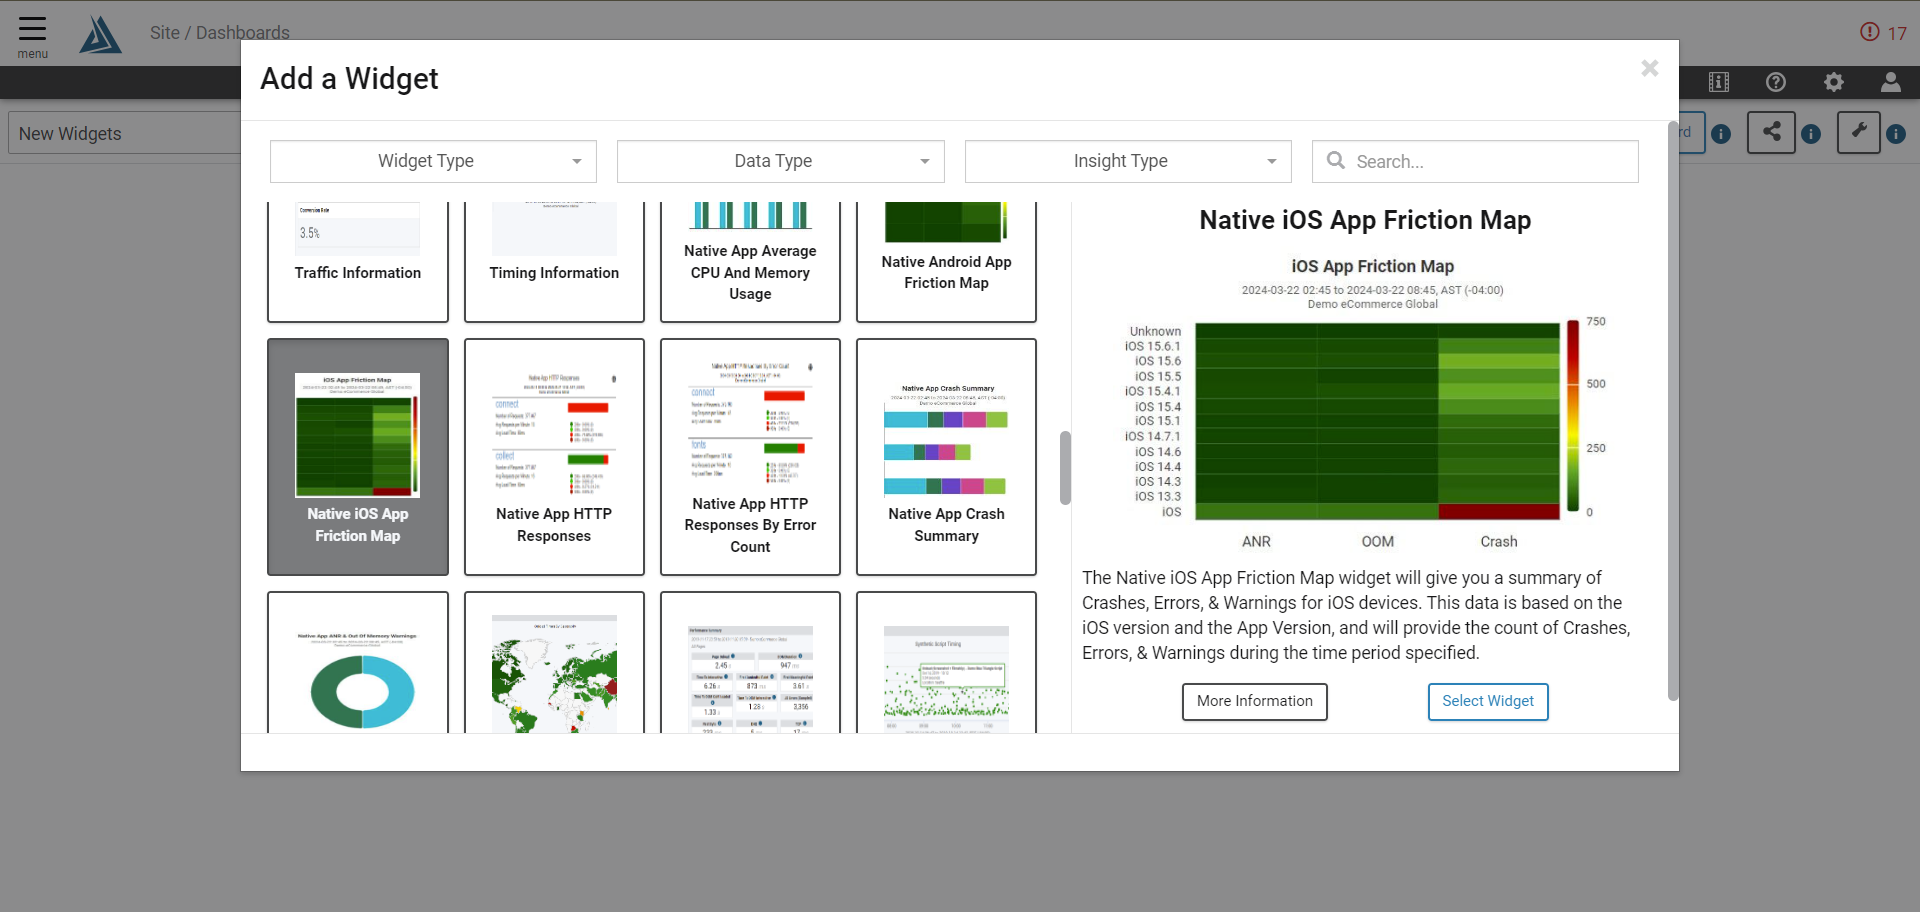Click the Unknown row label in heatmap
This screenshot has height=912, width=1920.
click(1155, 332)
